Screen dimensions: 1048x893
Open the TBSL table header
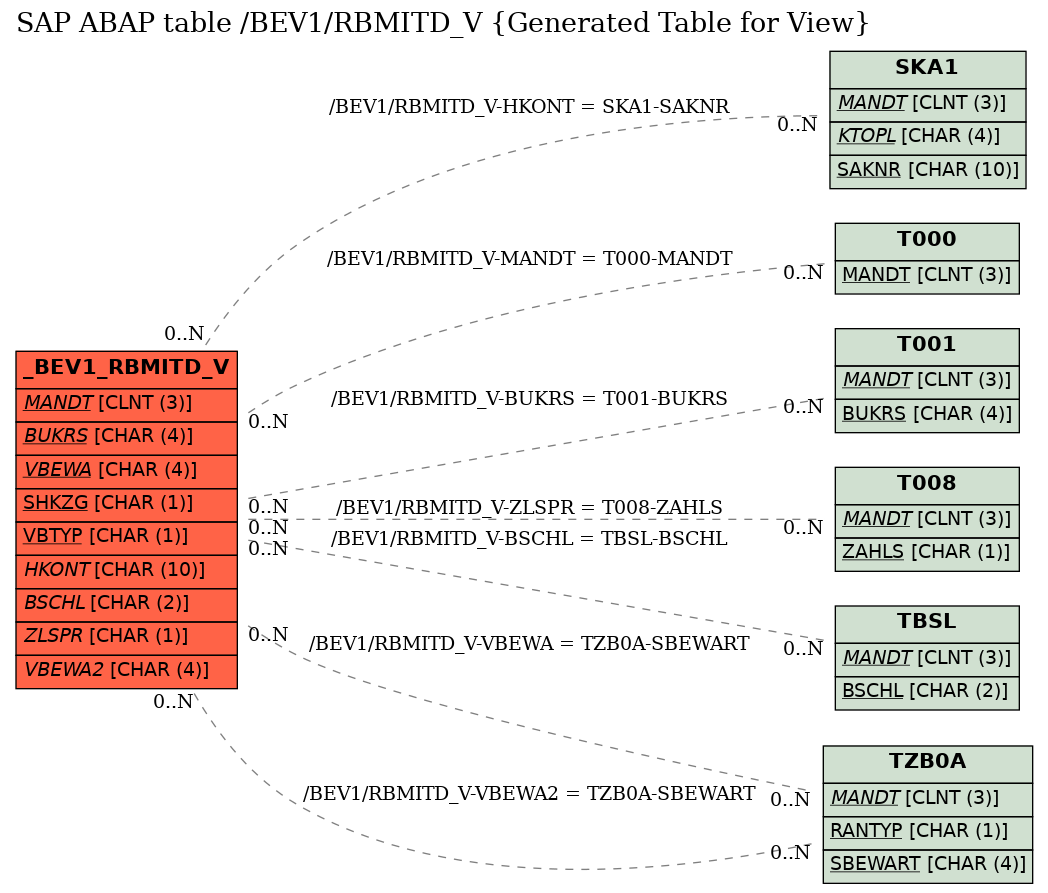(x=927, y=624)
